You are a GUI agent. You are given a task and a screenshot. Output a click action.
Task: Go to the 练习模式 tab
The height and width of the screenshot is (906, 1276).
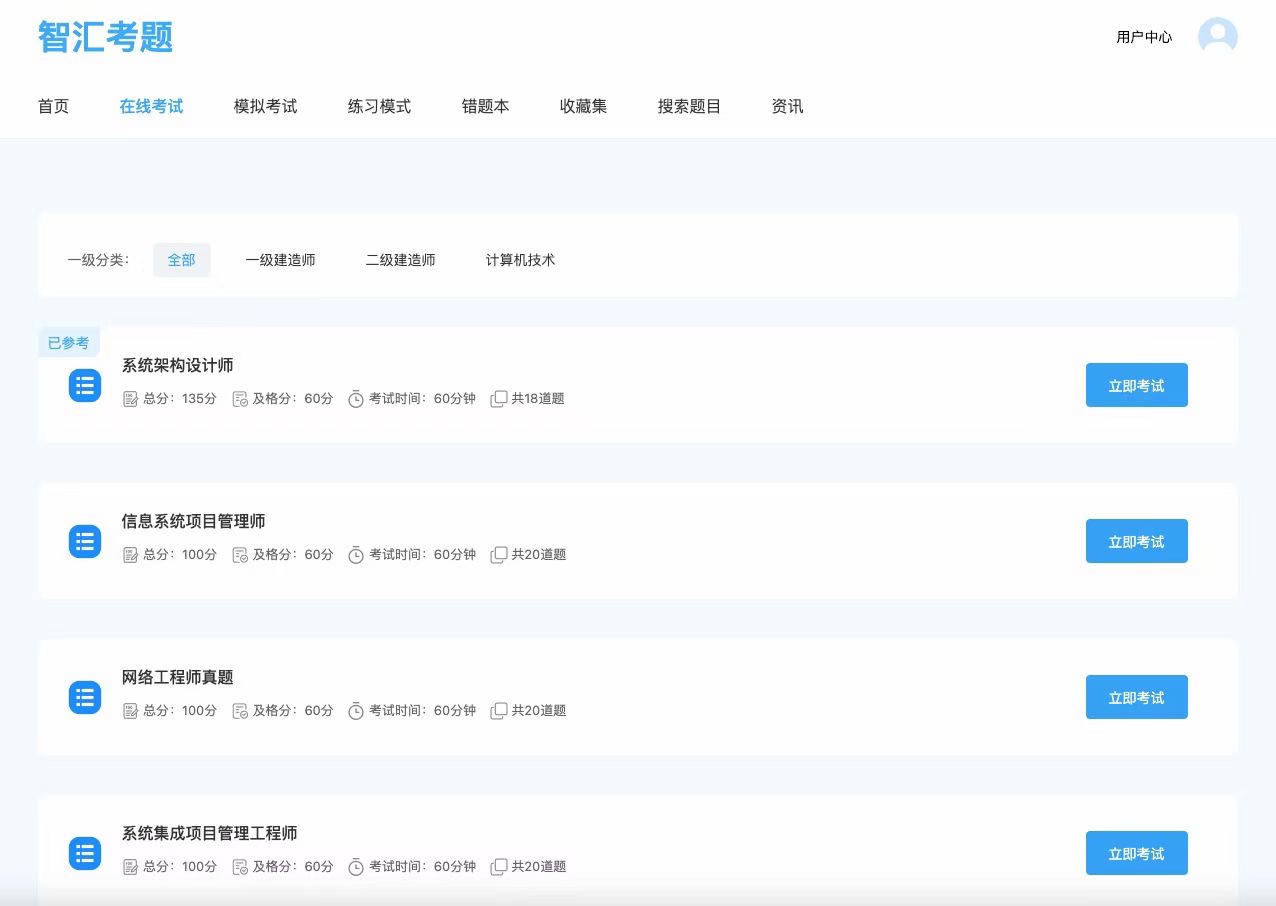click(379, 106)
